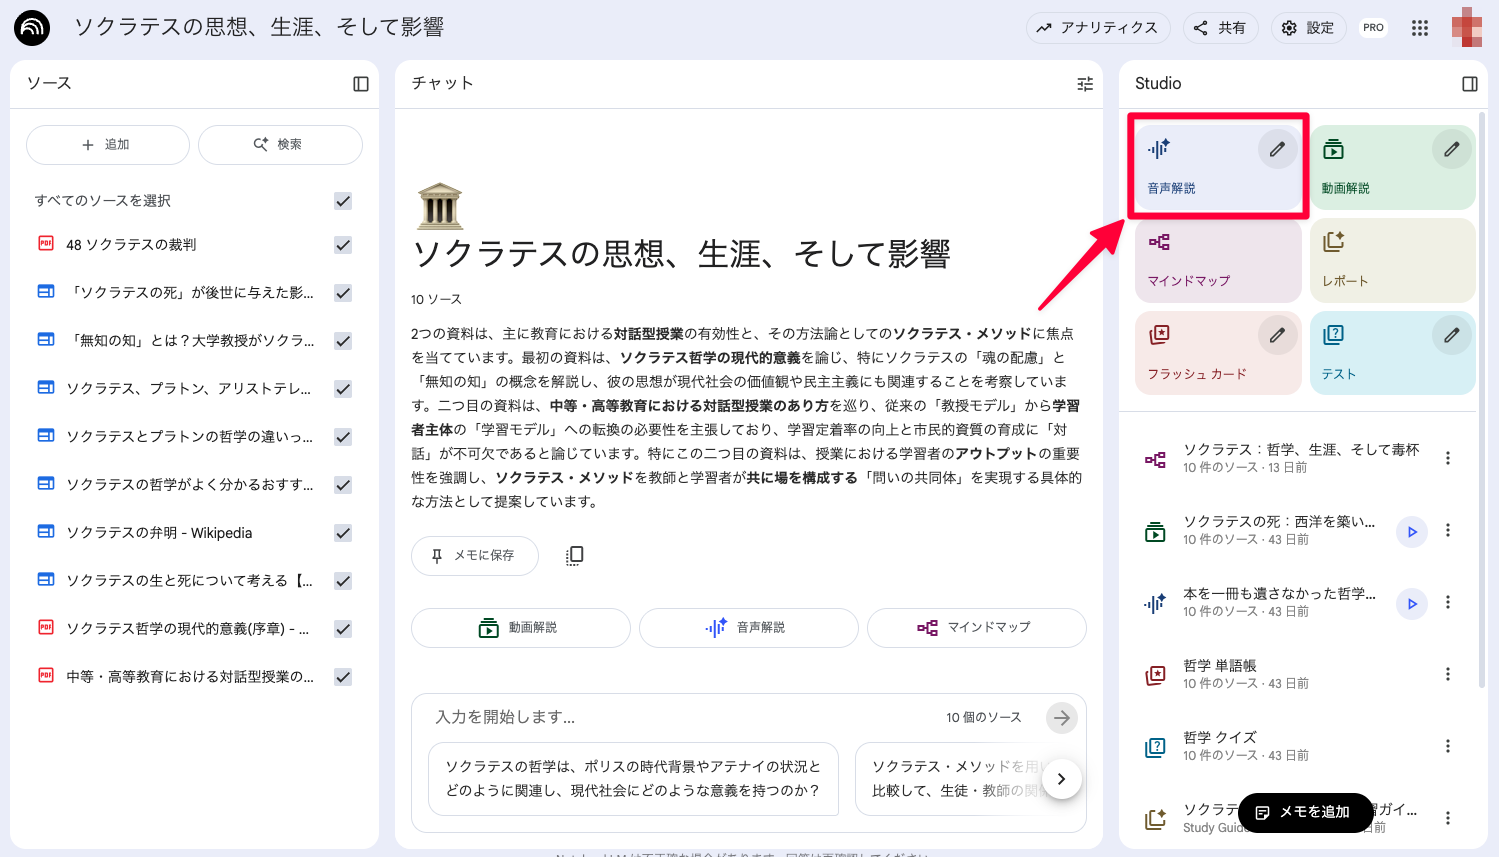This screenshot has height=857, width=1499.
Task: Play the 本を一冊も遺さなかった哲学 audio
Action: coord(1411,603)
